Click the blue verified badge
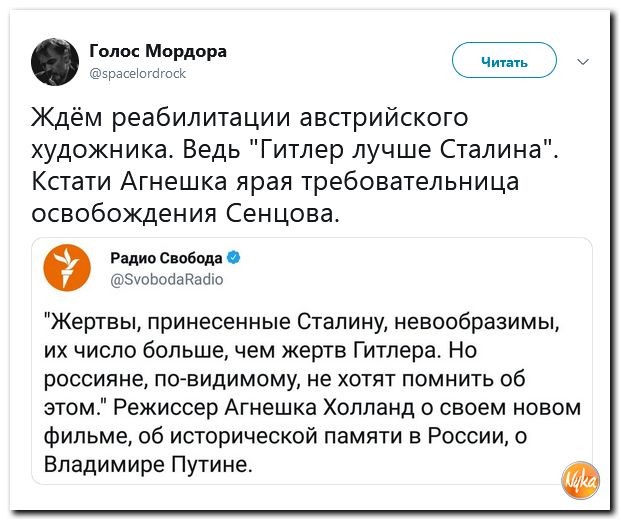621x521 pixels. pos(234,259)
